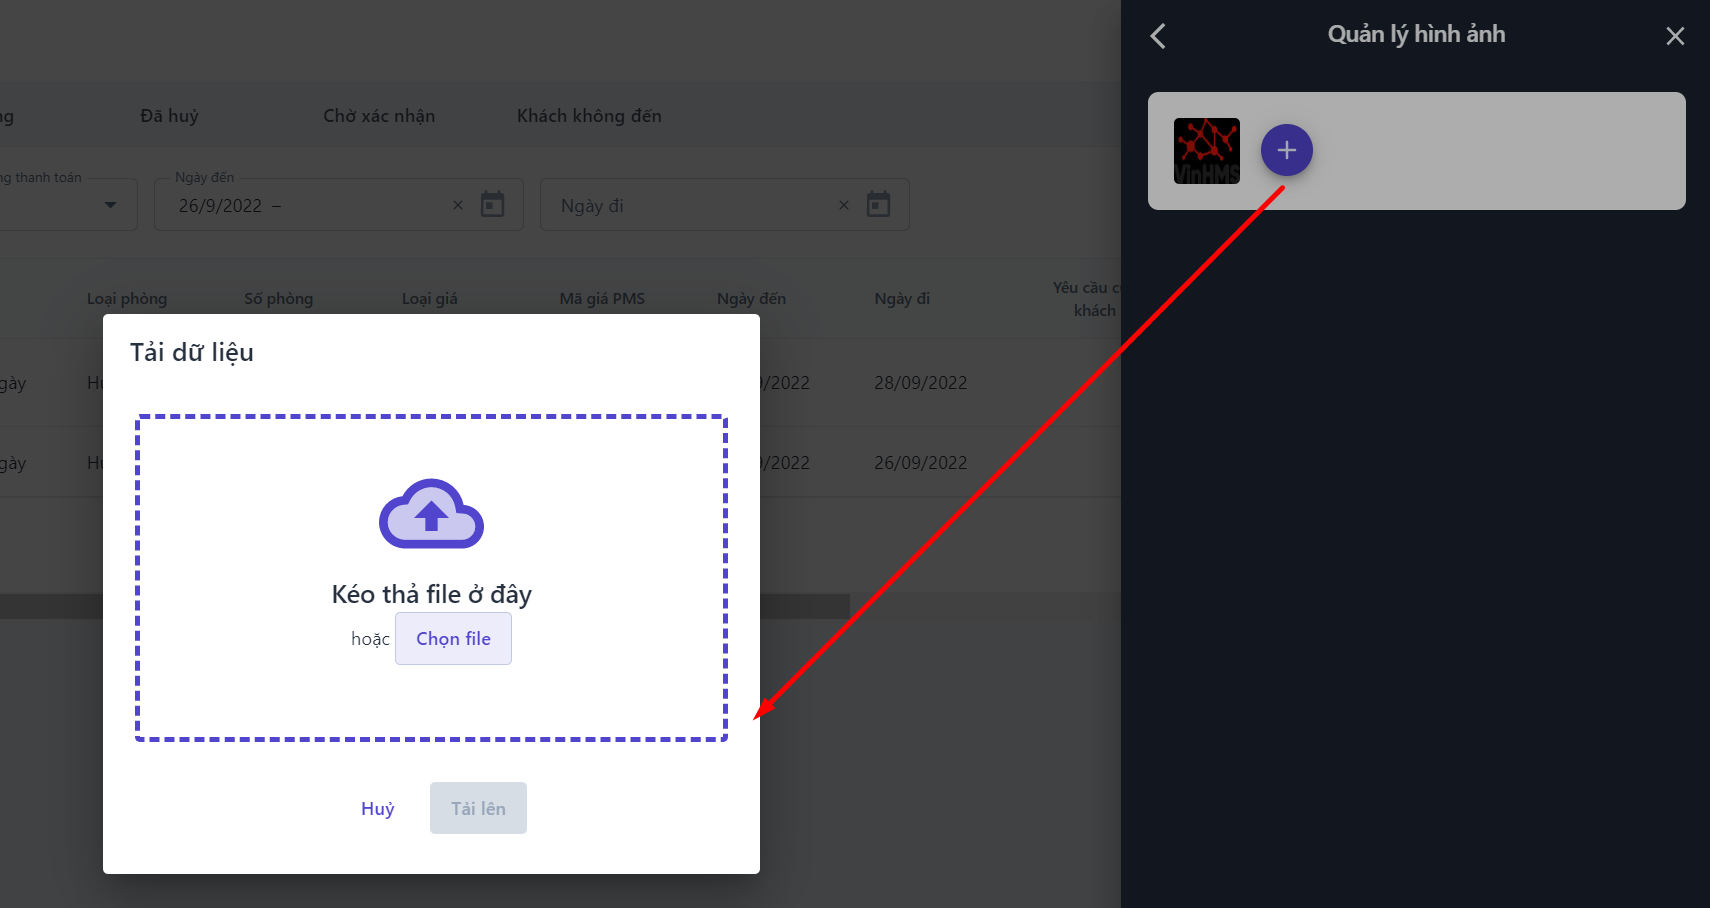Click the Quản lý hình ảnh panel title
The image size is (1710, 908).
(1416, 35)
